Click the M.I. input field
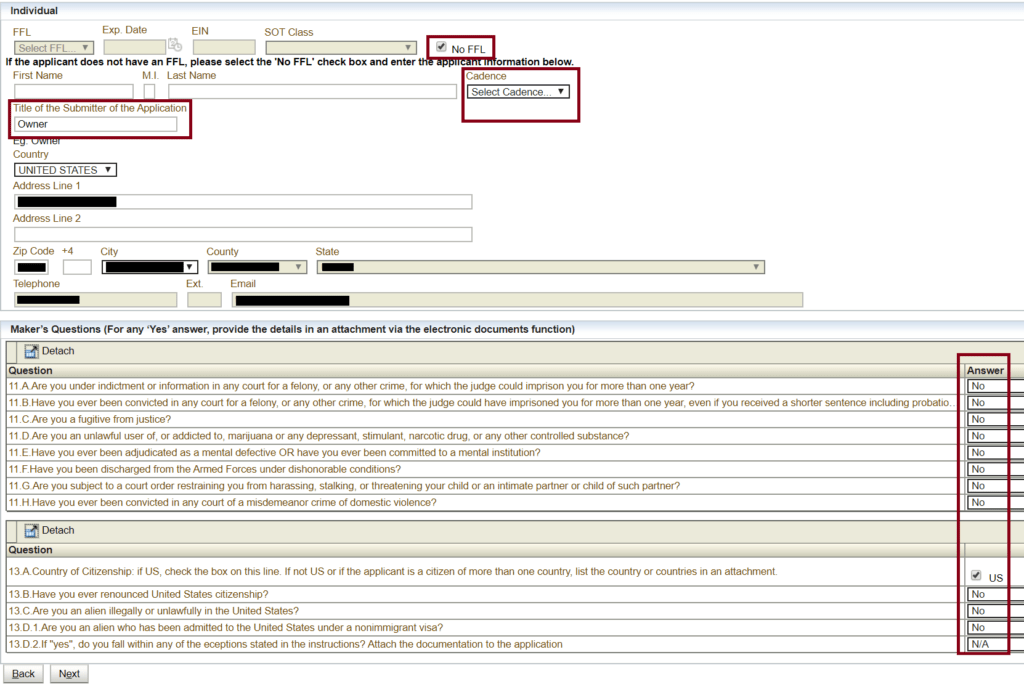The height and width of the screenshot is (692, 1024). (150, 91)
